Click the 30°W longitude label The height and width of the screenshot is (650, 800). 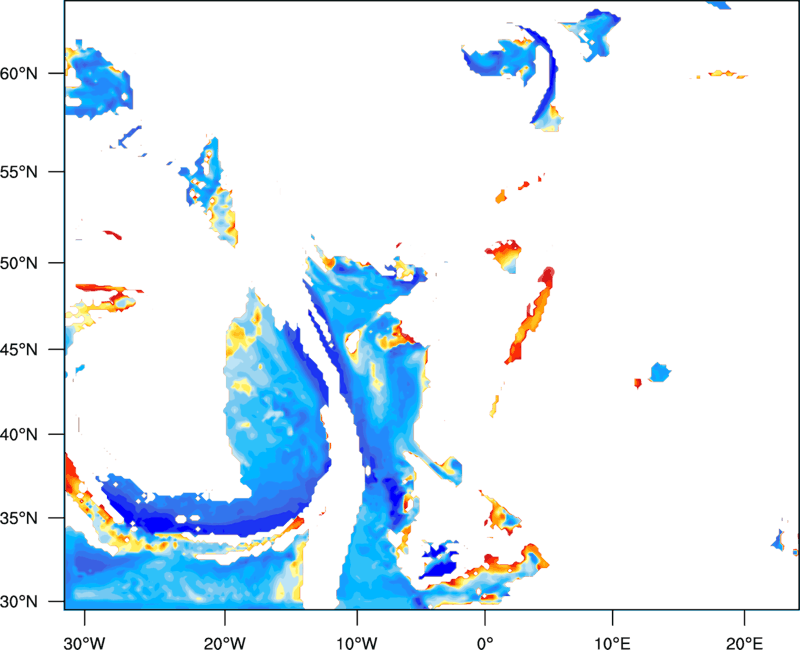point(84,643)
